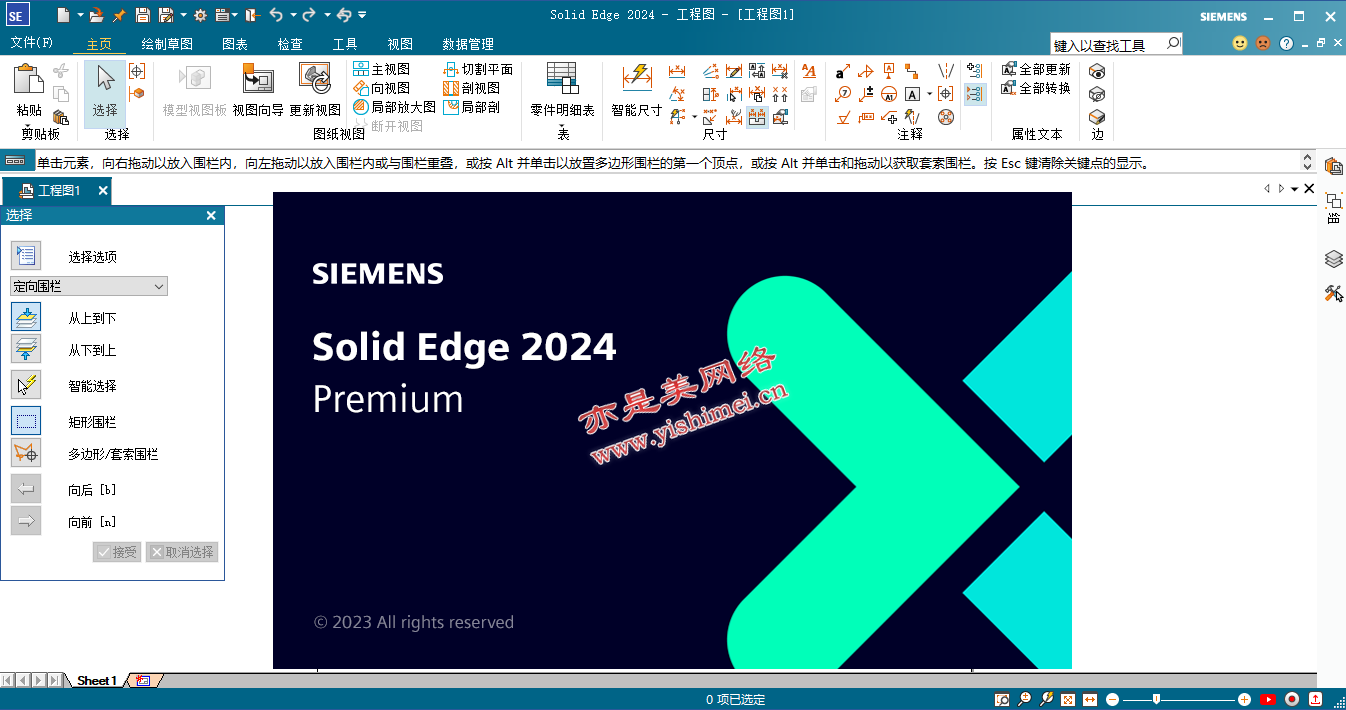Click the zoom in plus button
The width and height of the screenshot is (1346, 710).
[x=1244, y=699]
